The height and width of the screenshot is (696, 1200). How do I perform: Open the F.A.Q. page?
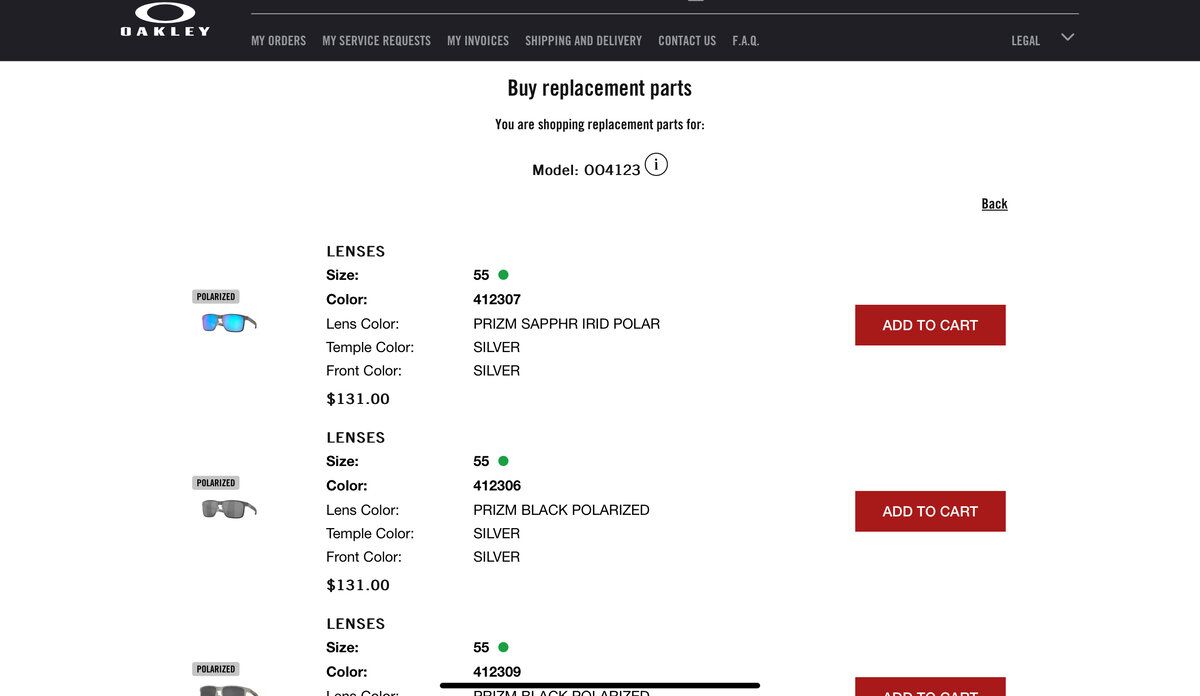pyautogui.click(x=745, y=41)
